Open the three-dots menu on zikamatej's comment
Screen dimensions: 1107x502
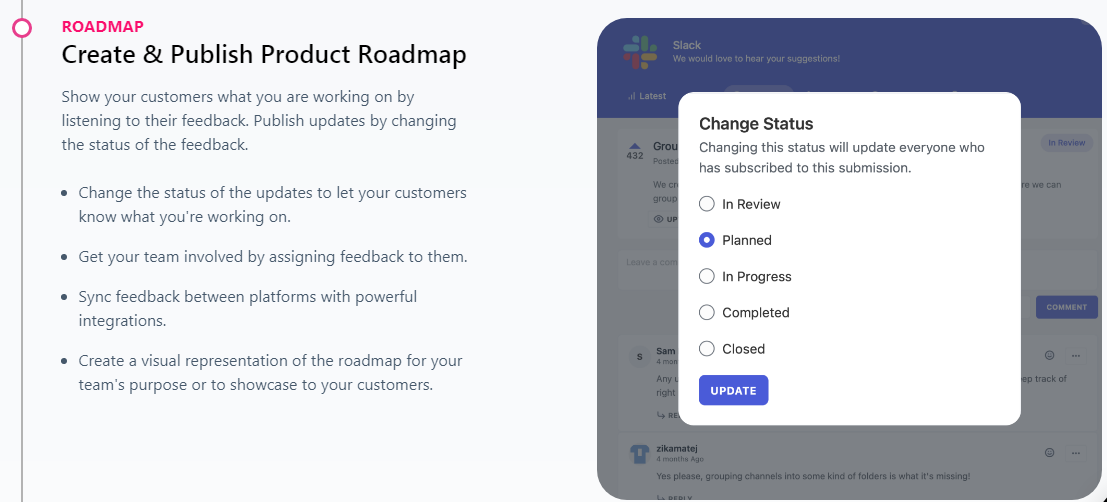pos(1076,452)
